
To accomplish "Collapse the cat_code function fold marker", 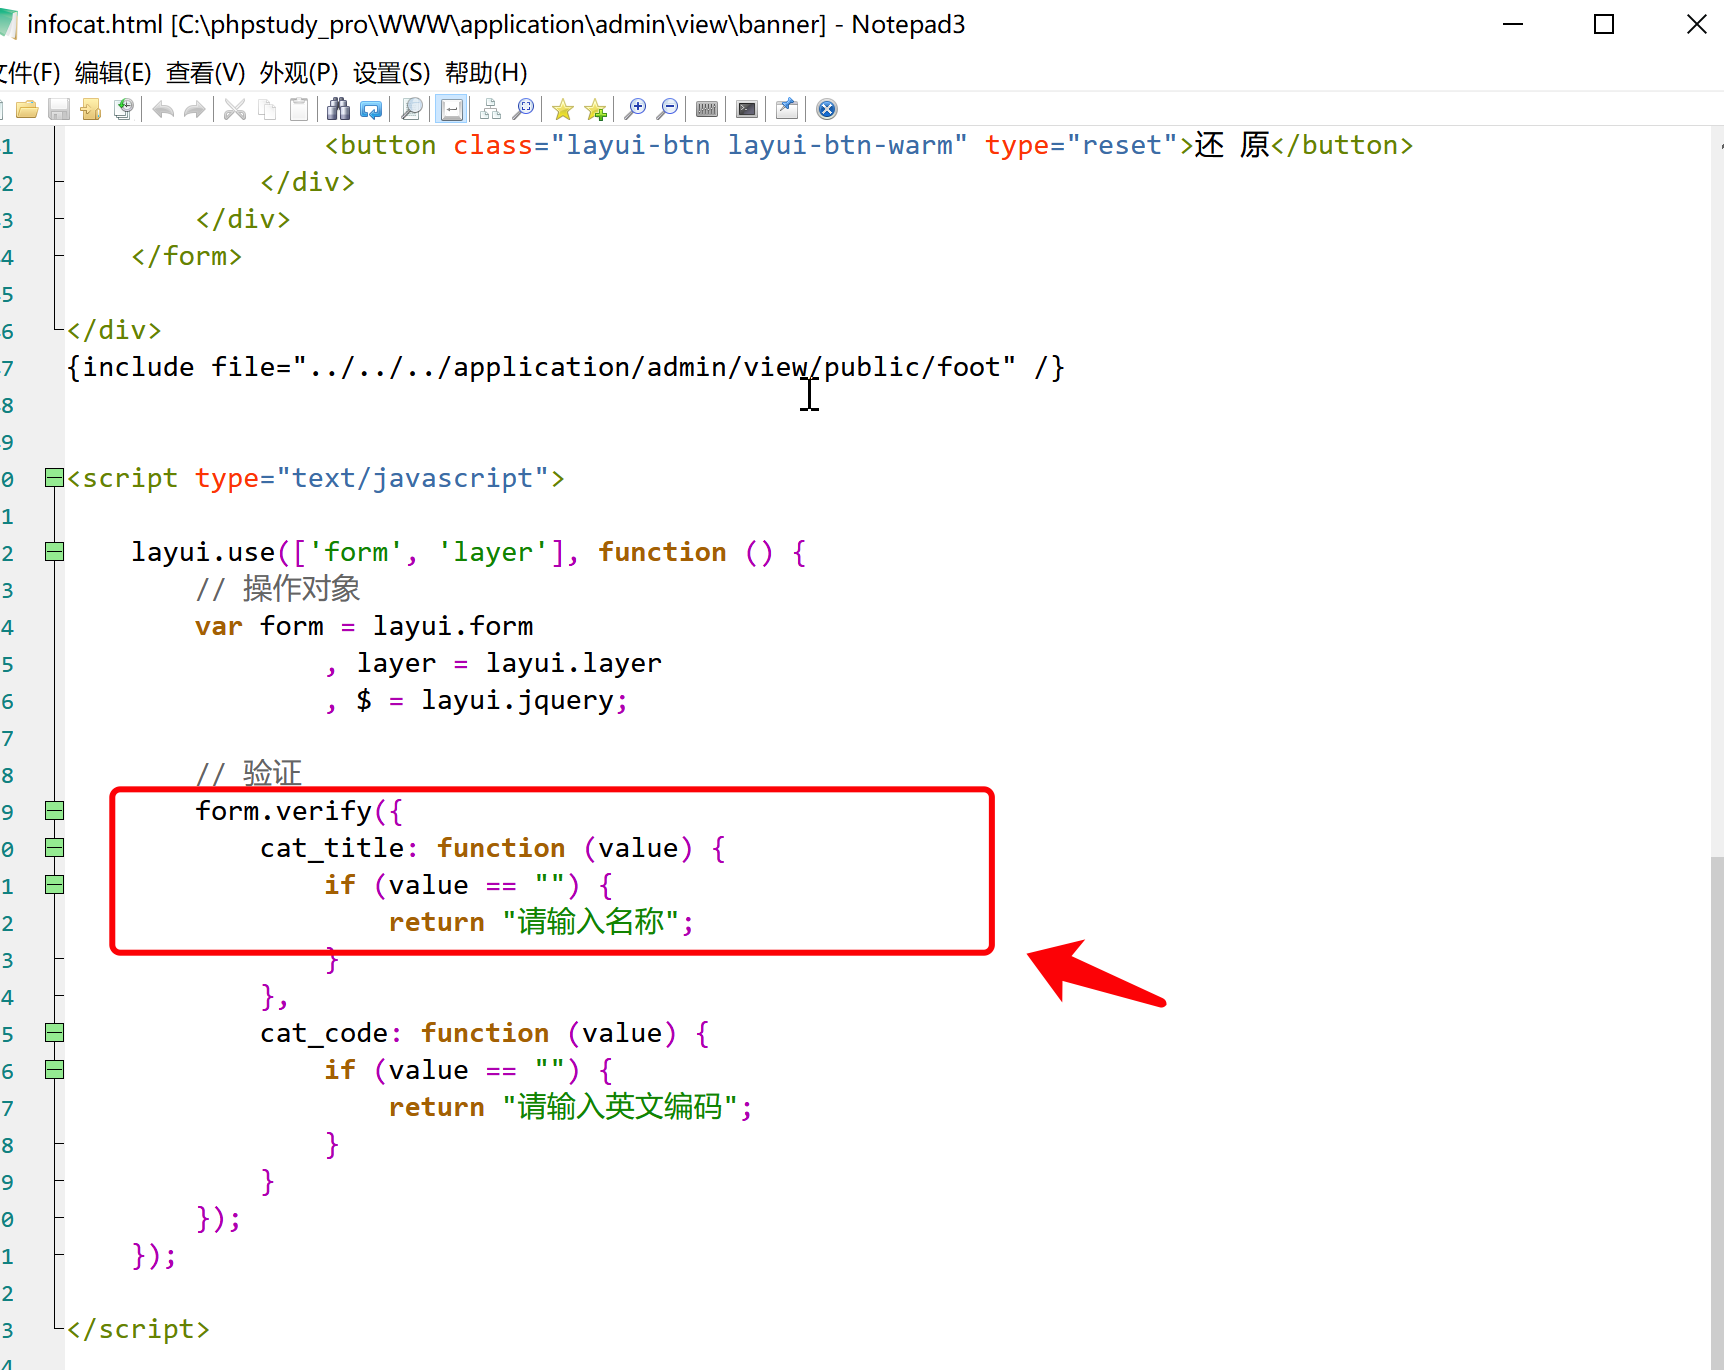I will pyautogui.click(x=55, y=1033).
